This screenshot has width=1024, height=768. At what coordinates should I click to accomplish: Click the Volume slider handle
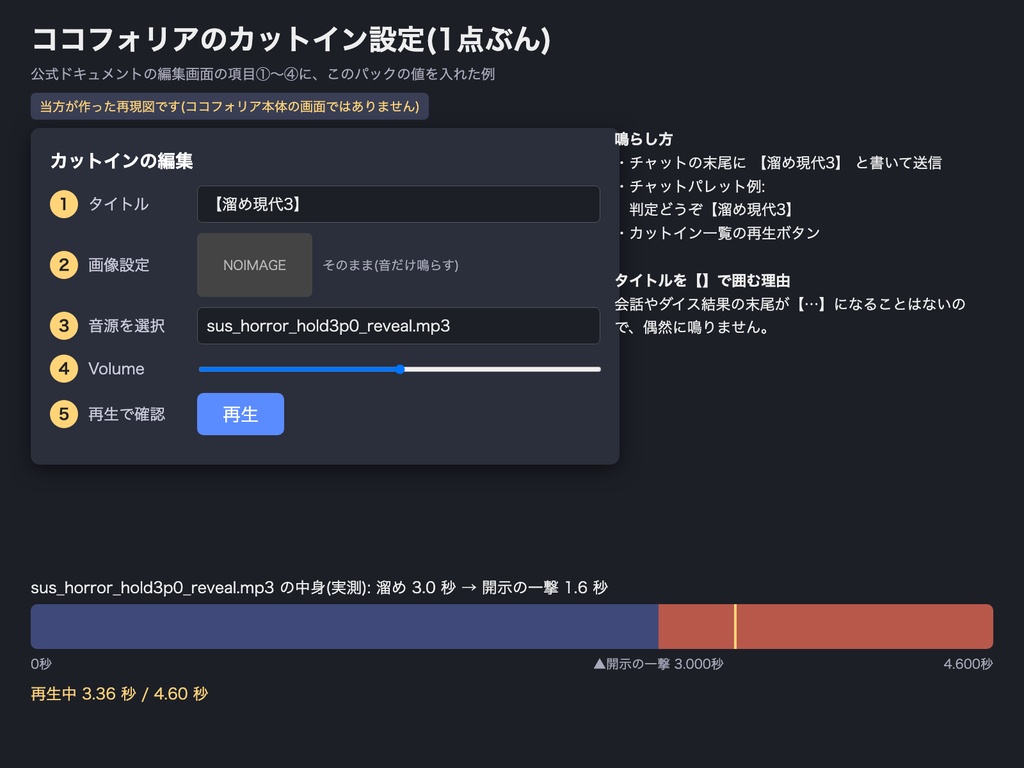click(400, 369)
